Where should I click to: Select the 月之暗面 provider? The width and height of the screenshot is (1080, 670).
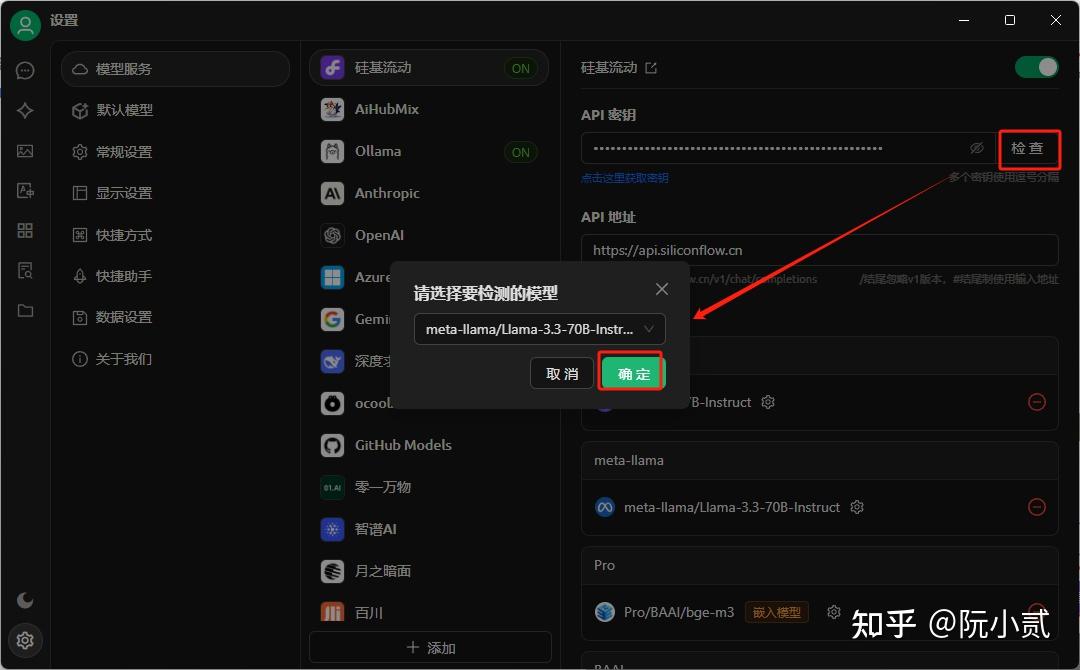(x=429, y=572)
